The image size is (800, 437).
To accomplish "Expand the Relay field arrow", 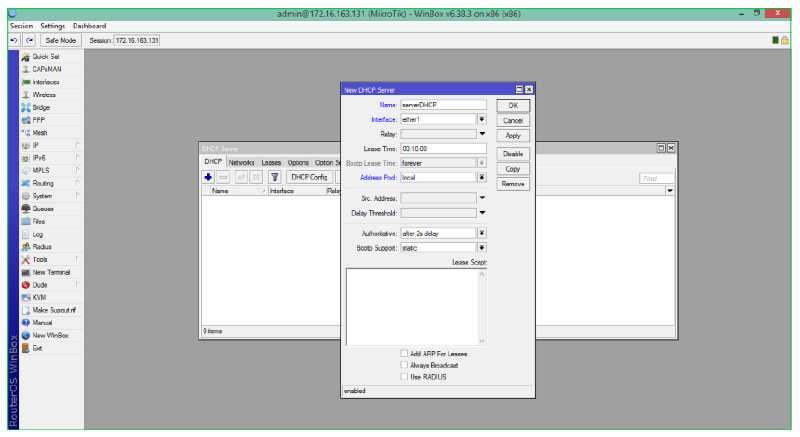I will tap(482, 134).
